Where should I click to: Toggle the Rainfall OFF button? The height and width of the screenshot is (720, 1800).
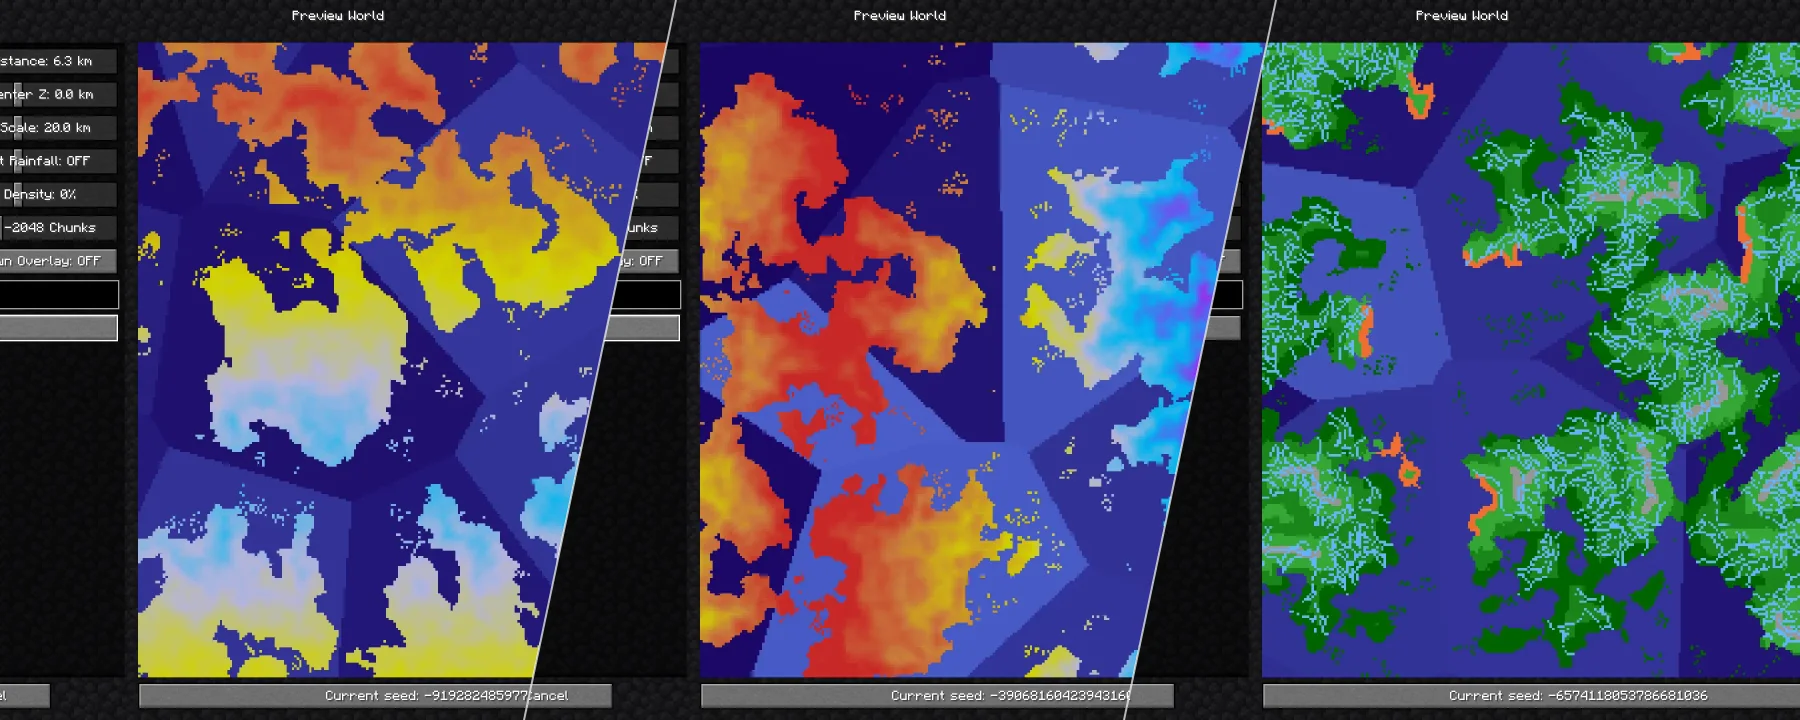(x=58, y=161)
